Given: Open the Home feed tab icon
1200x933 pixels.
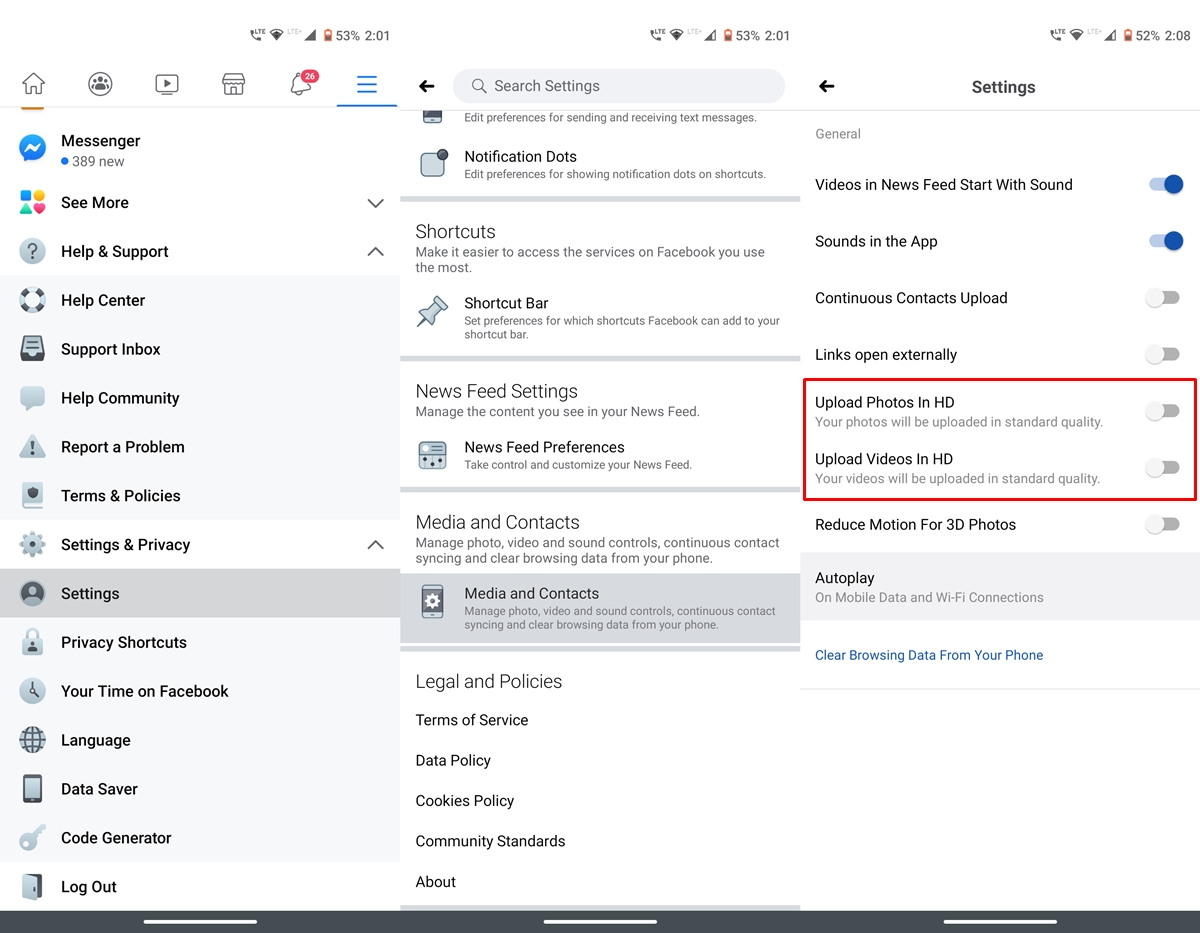Looking at the screenshot, I should point(33,84).
